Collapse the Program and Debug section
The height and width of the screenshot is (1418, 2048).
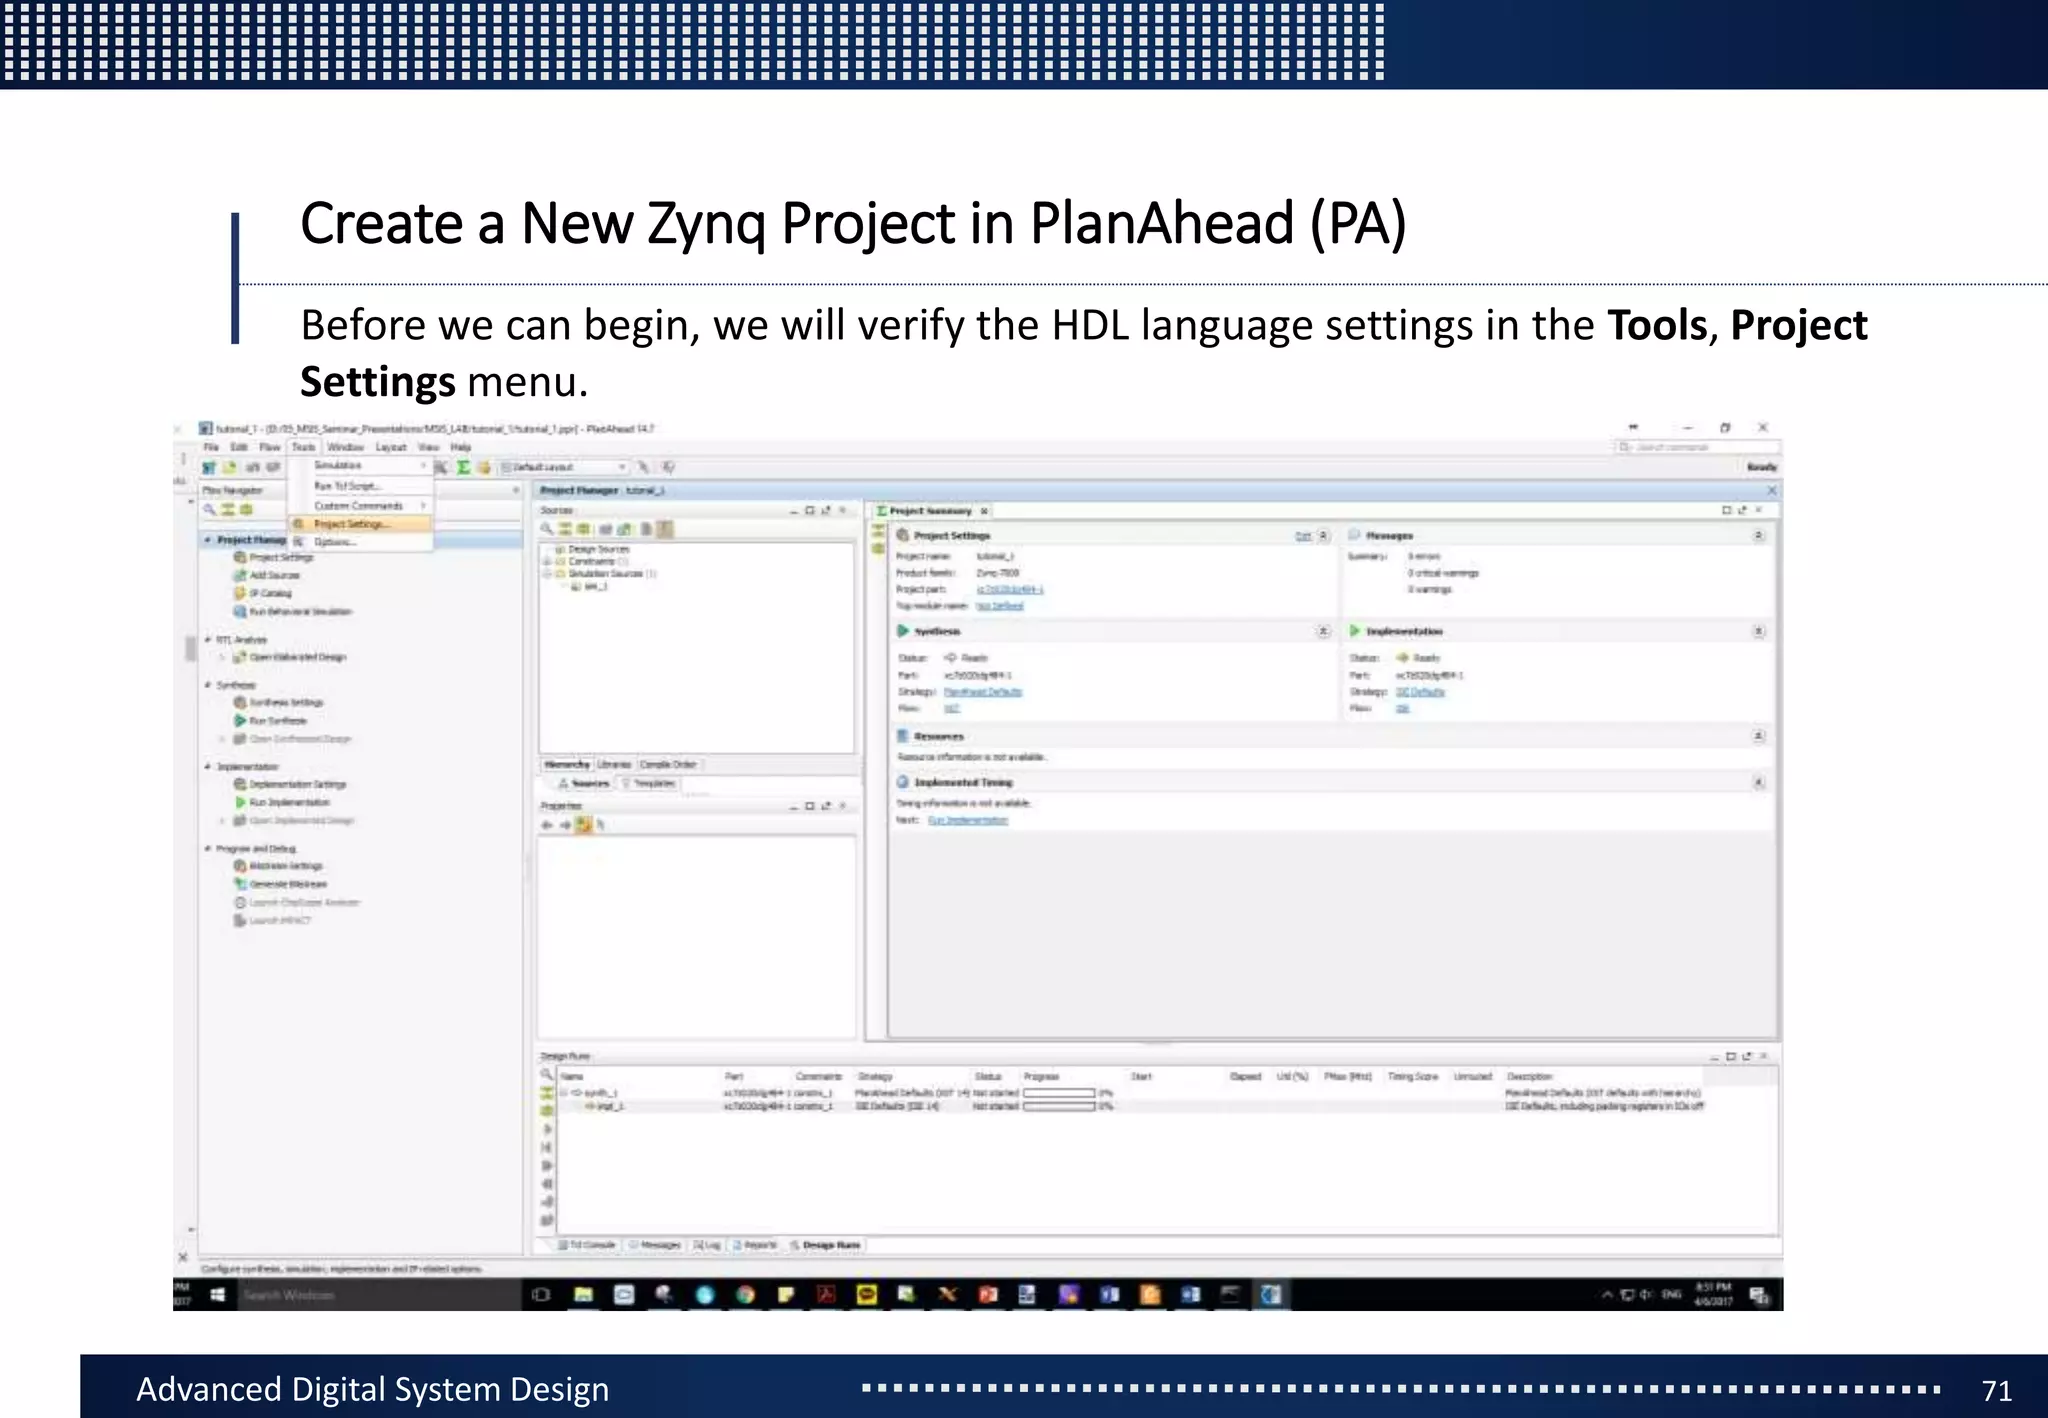tap(208, 848)
